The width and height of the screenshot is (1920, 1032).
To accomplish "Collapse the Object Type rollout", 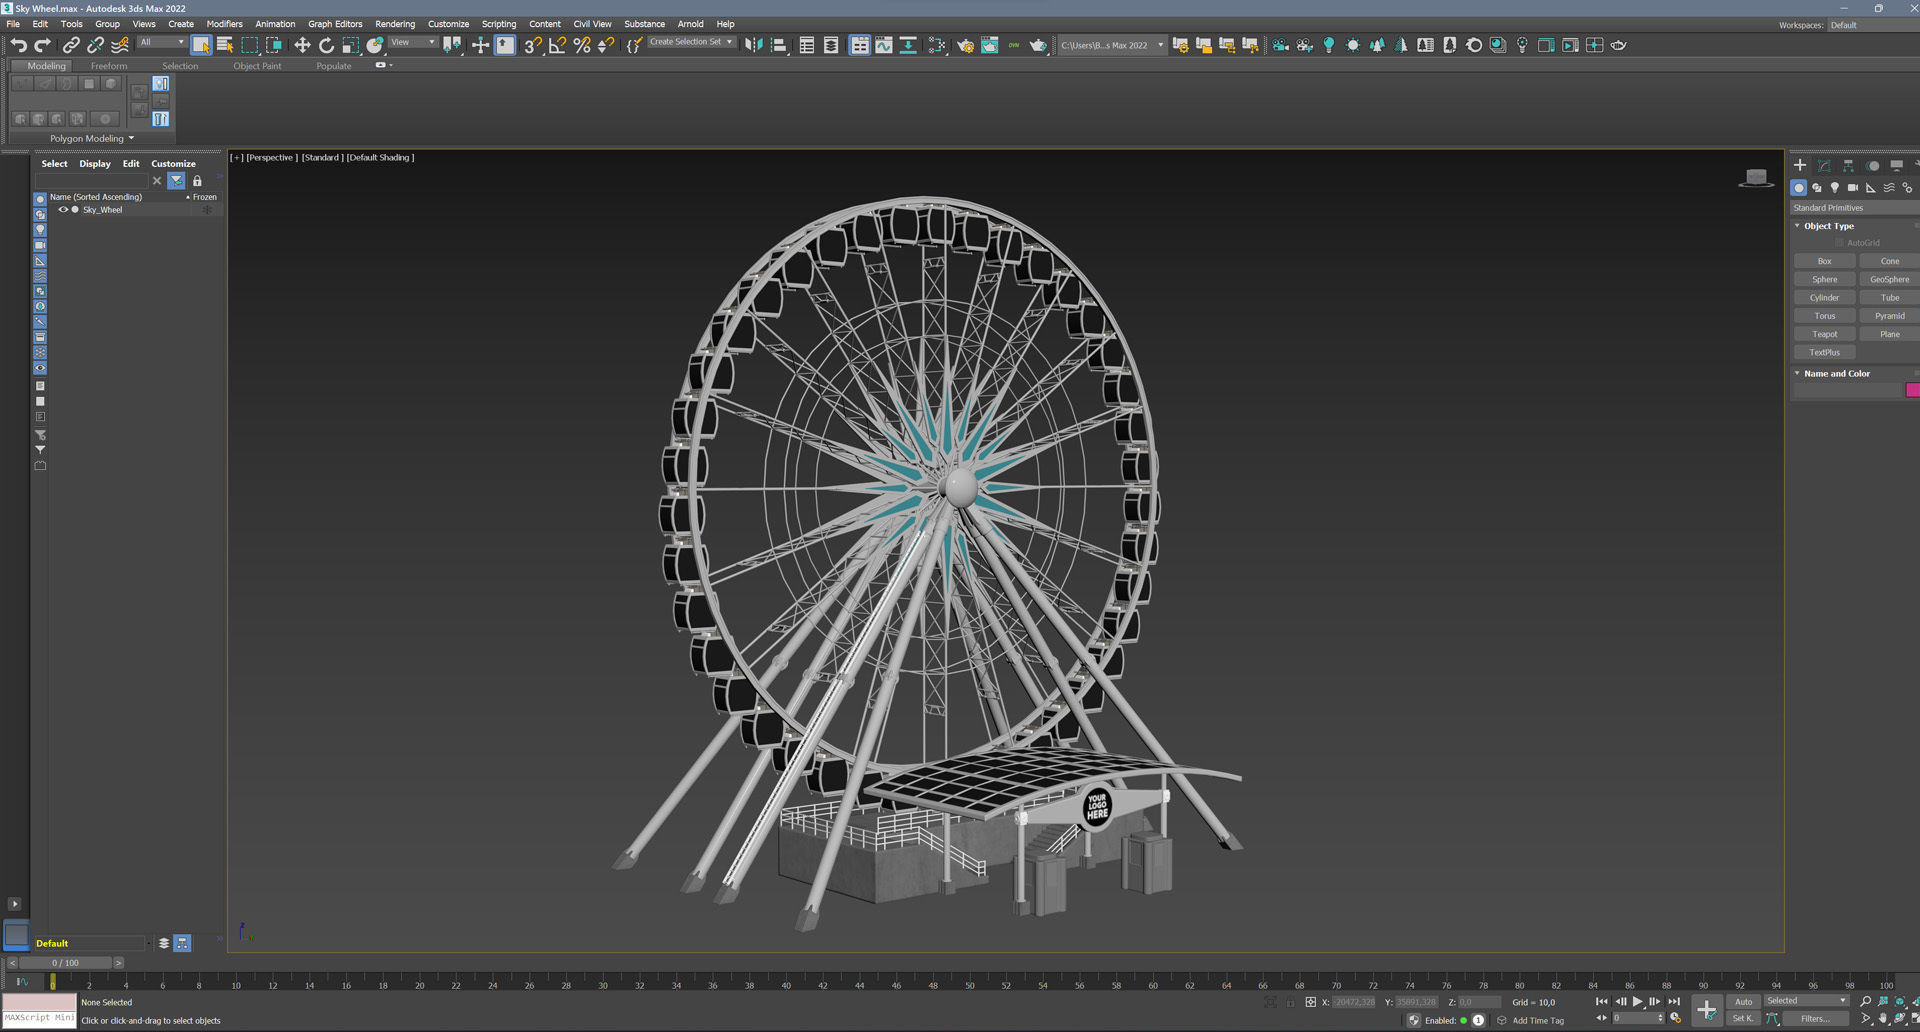I will point(1828,226).
